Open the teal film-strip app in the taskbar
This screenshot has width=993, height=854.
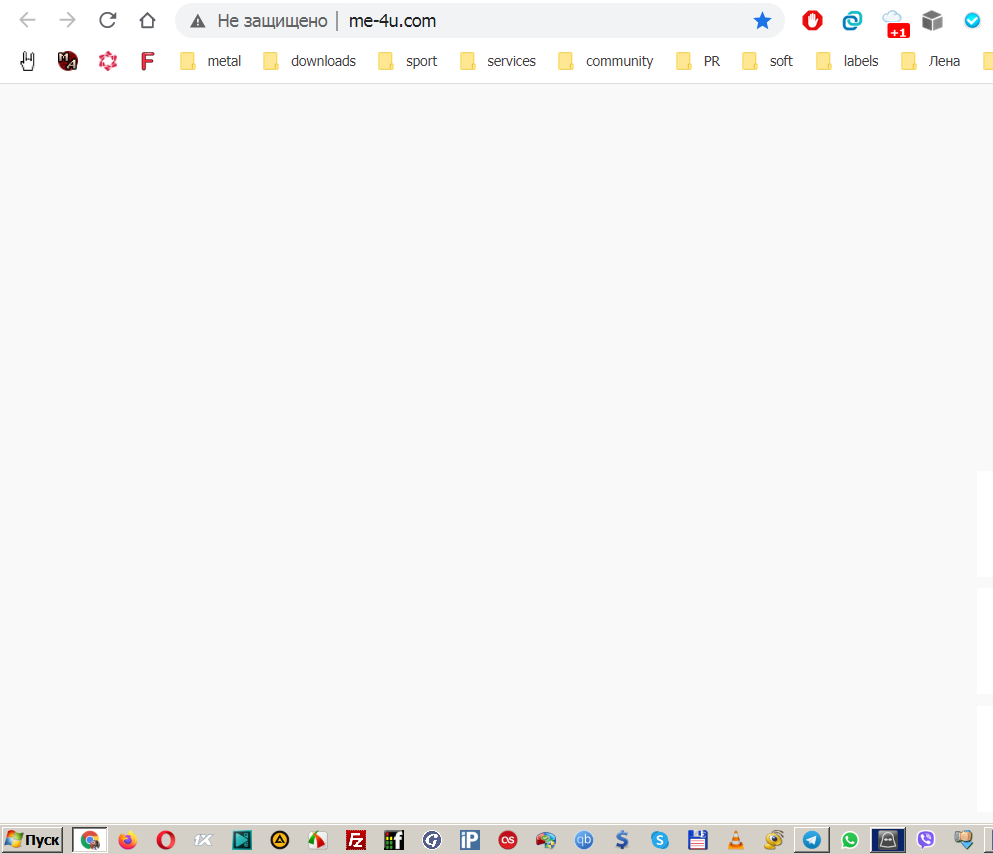point(242,840)
